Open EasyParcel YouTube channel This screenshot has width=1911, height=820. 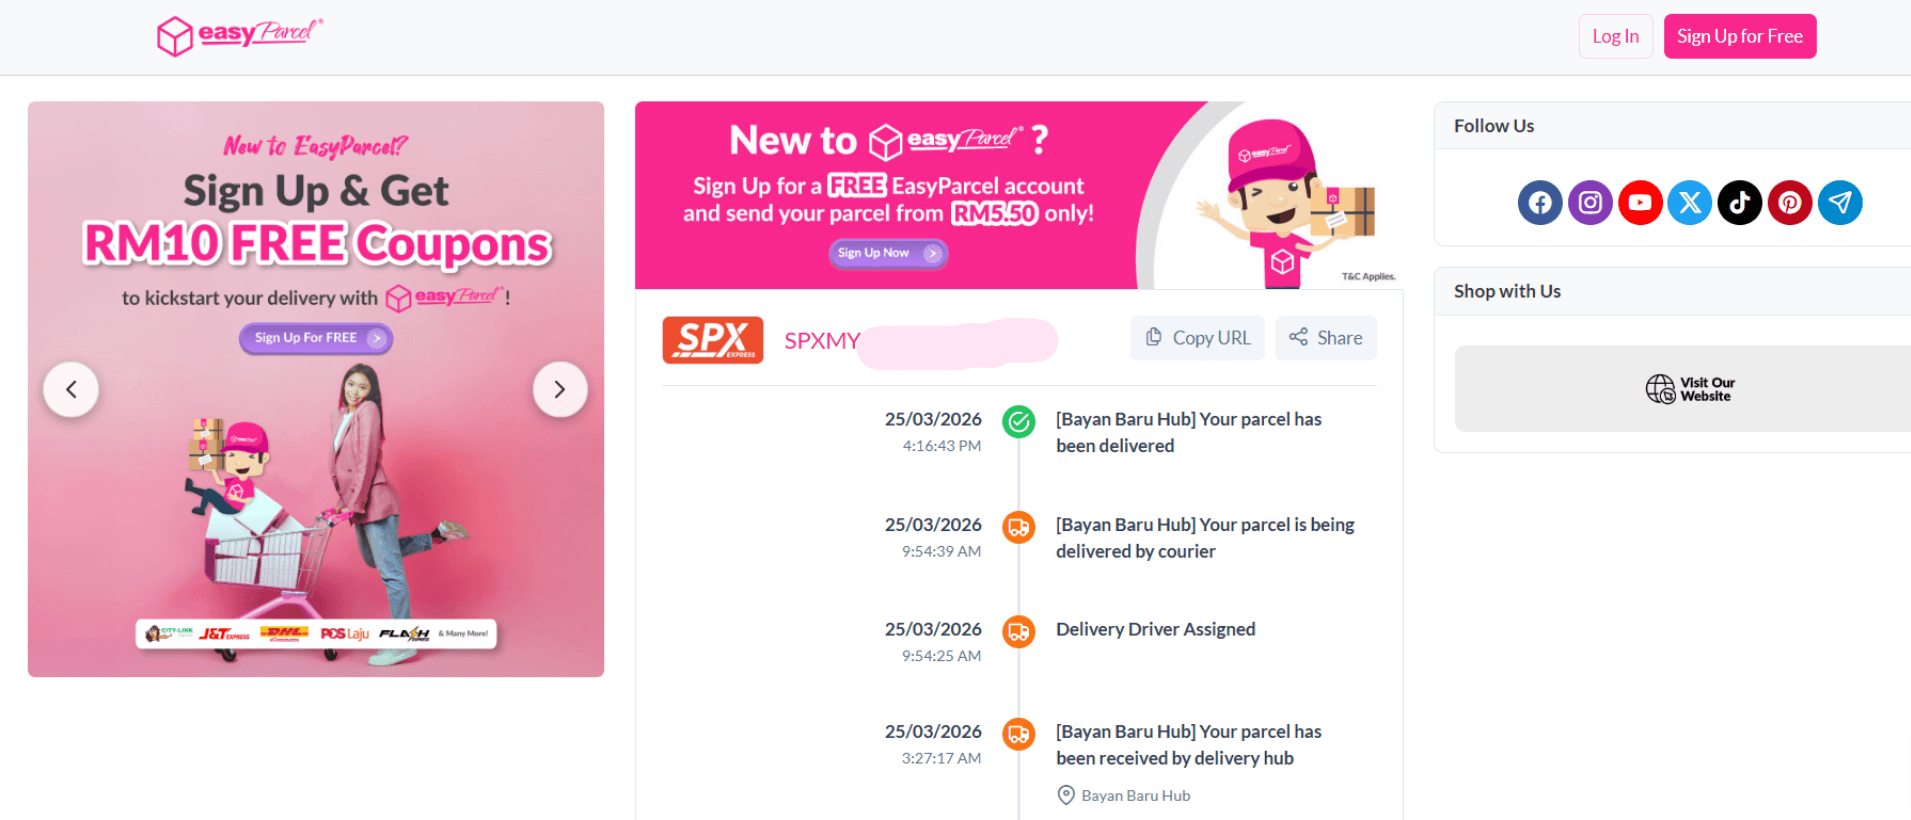pos(1640,203)
